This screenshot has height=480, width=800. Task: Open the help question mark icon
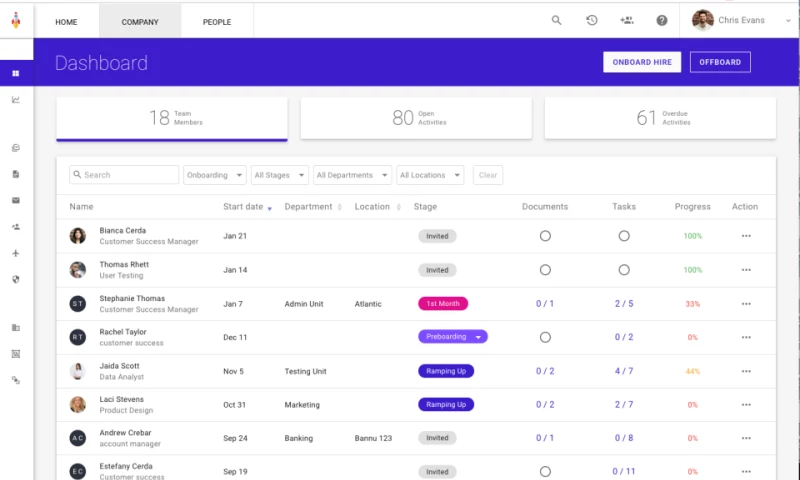[x=662, y=20]
